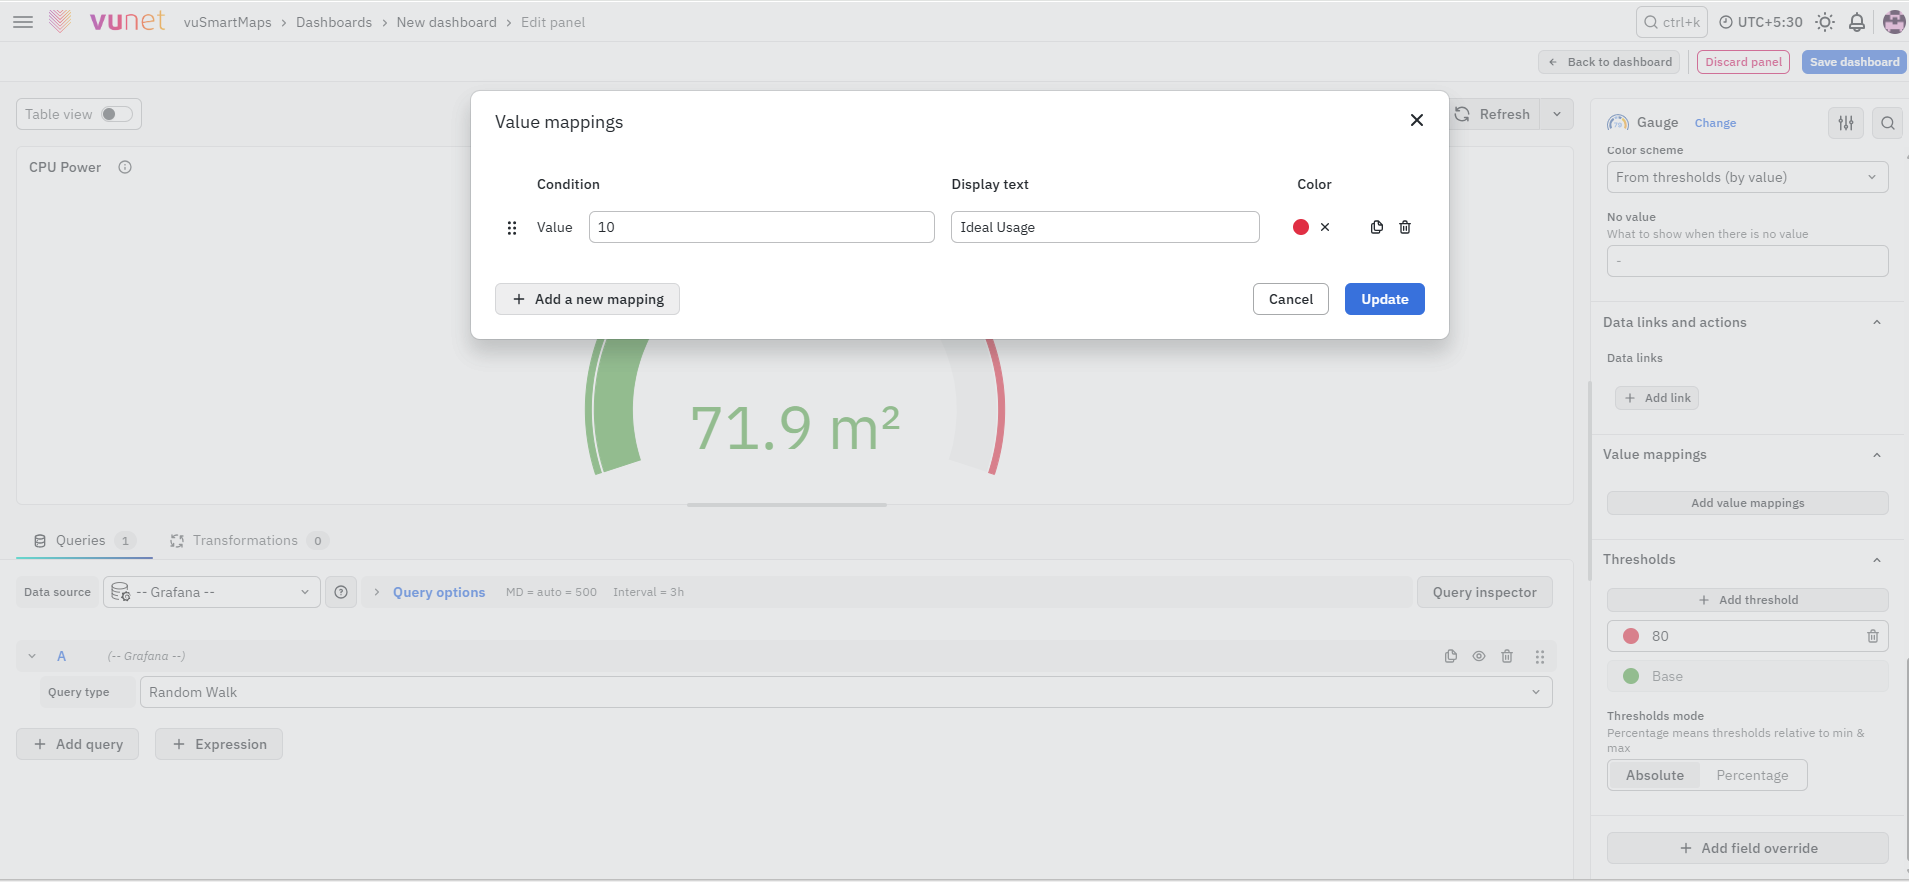Go to Dashboards breadcrumb
The image size is (1909, 882).
click(334, 22)
